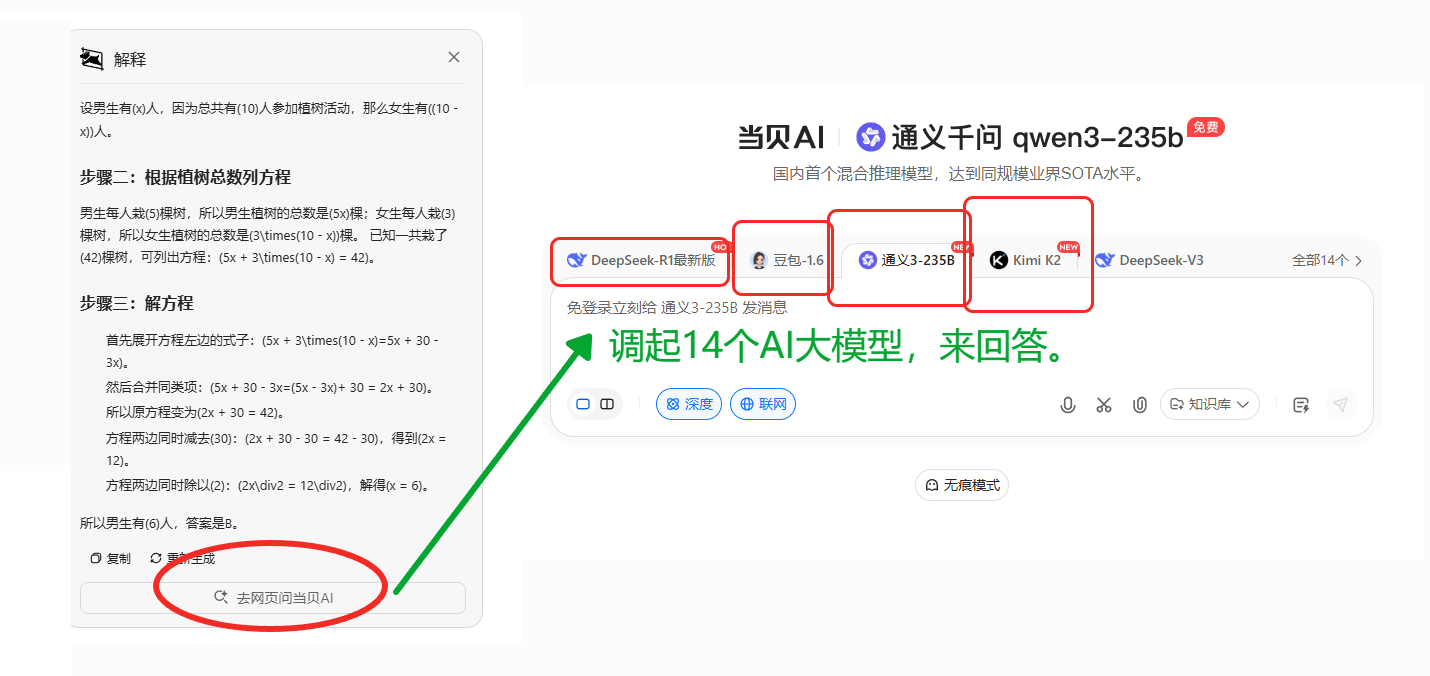This screenshot has height=676, width=1430.
Task: Click the paperclip attachment icon
Action: coord(1139,405)
